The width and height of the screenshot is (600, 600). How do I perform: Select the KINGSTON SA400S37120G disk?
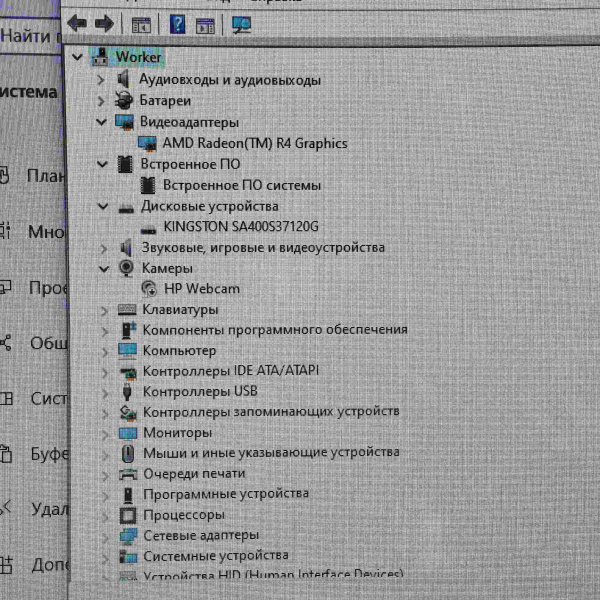[247, 226]
